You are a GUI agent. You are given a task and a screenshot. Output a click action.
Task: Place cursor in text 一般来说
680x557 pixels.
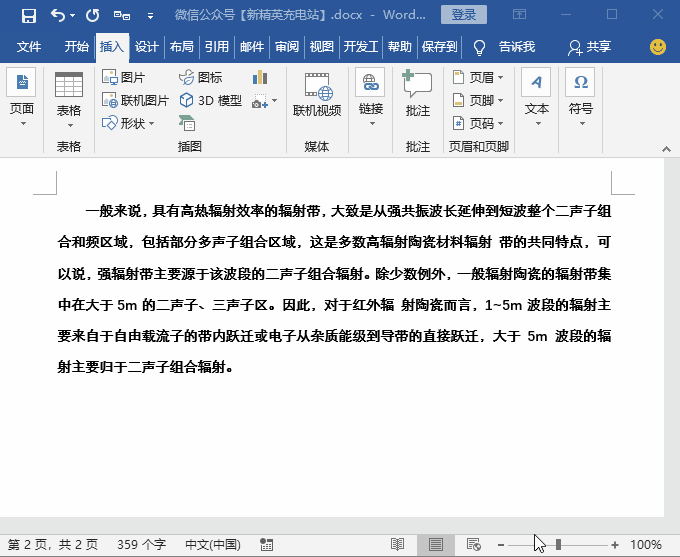113,211
